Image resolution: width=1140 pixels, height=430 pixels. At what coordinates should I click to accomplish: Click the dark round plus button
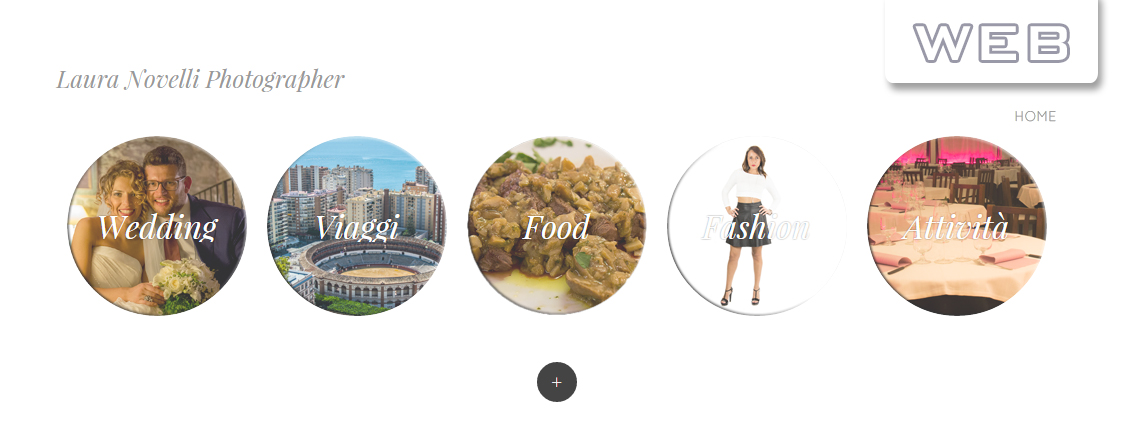pyautogui.click(x=556, y=382)
